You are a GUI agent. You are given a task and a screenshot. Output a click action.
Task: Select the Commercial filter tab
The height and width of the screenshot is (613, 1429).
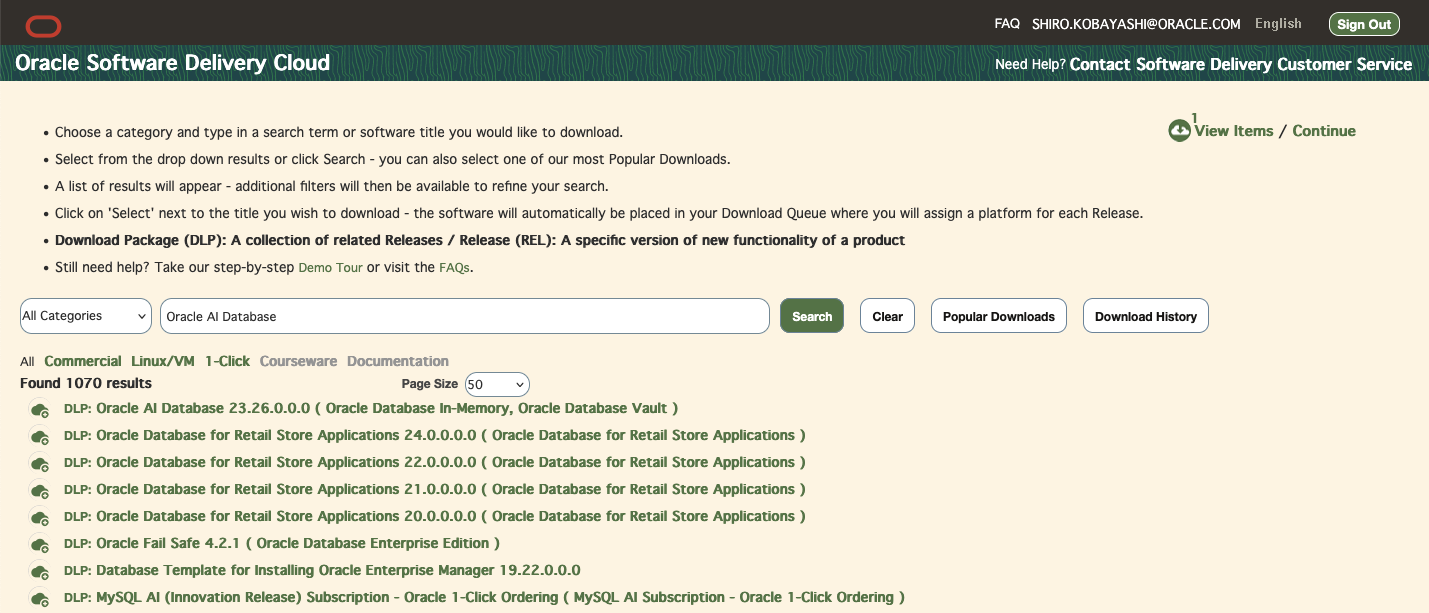83,361
